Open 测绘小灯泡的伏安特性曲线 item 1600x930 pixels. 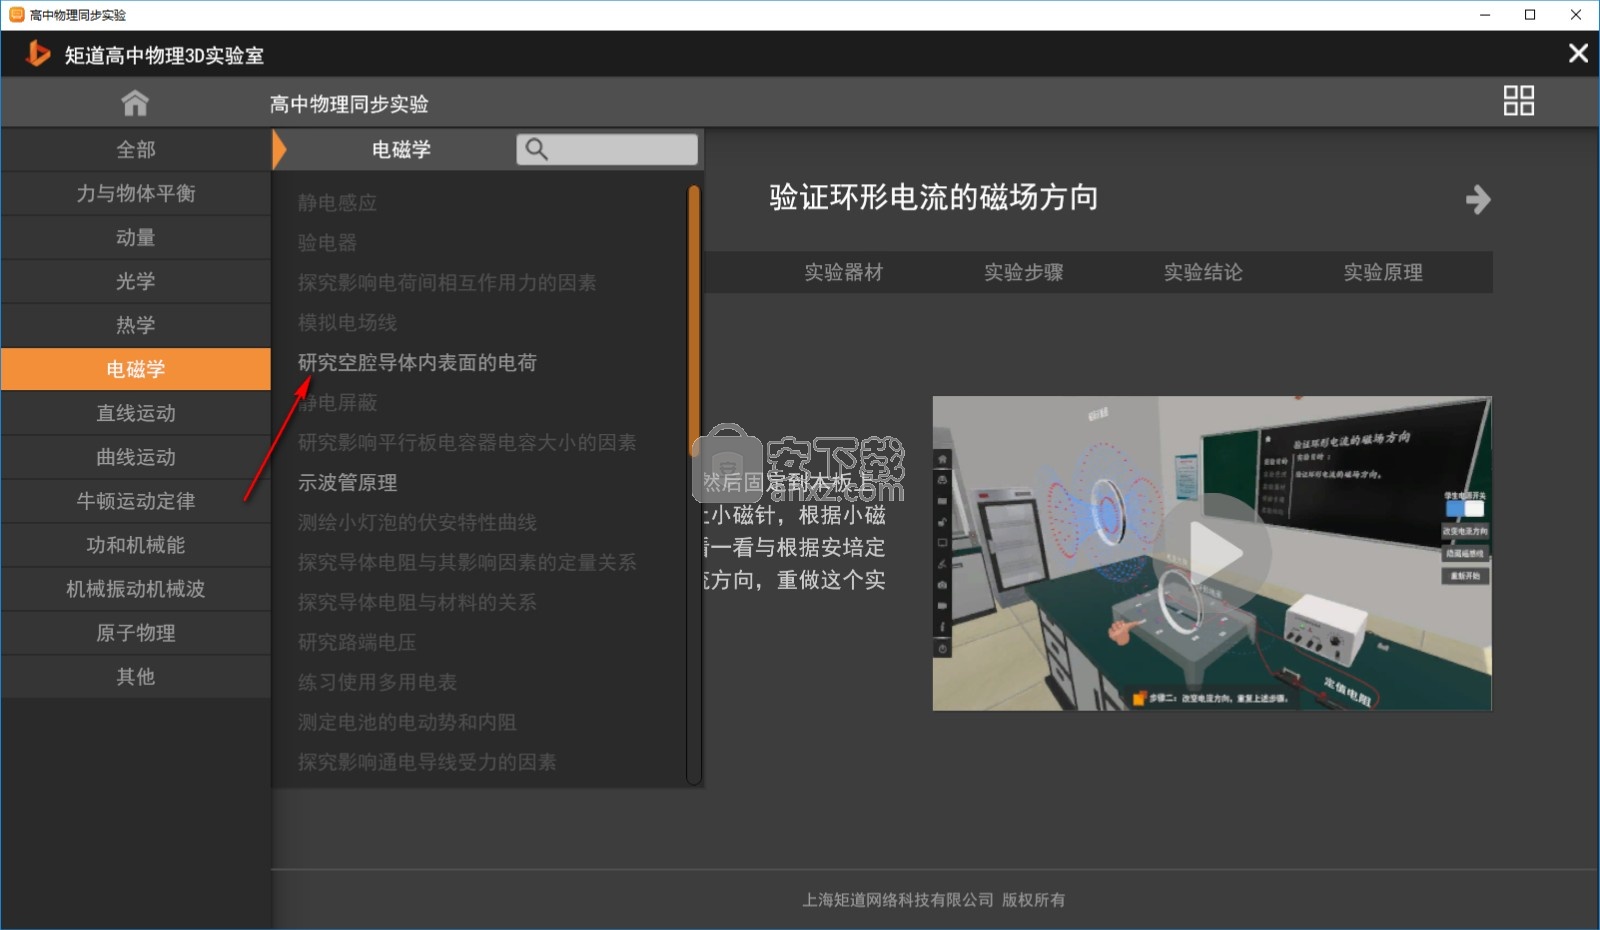pos(417,522)
